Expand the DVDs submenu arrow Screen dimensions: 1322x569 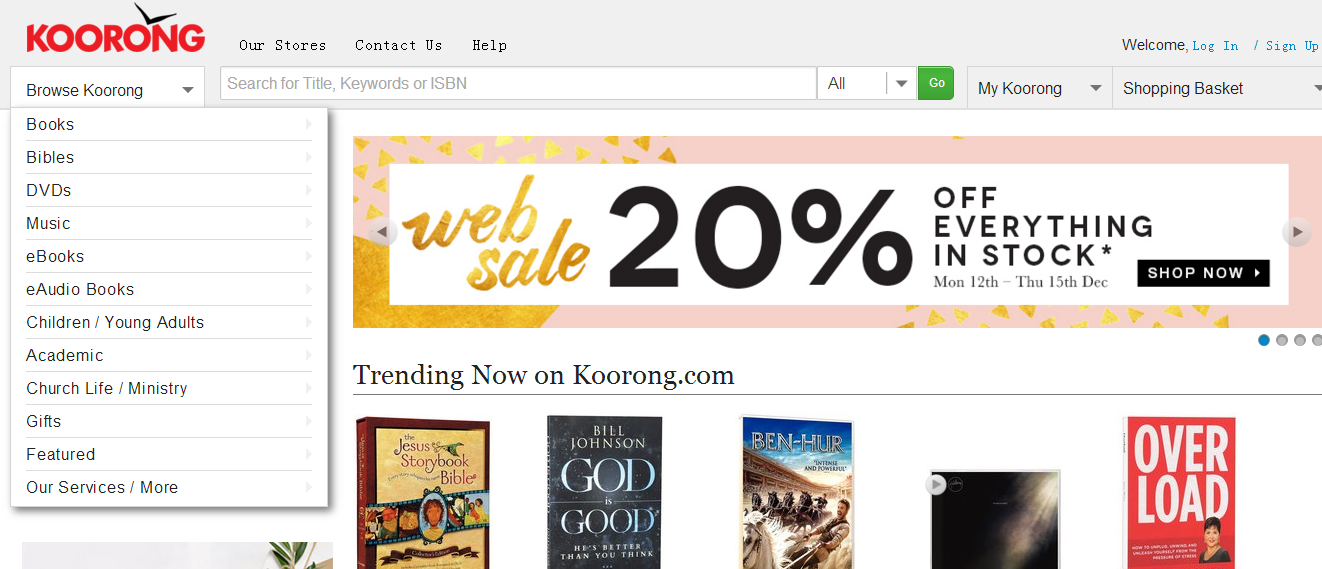point(308,190)
